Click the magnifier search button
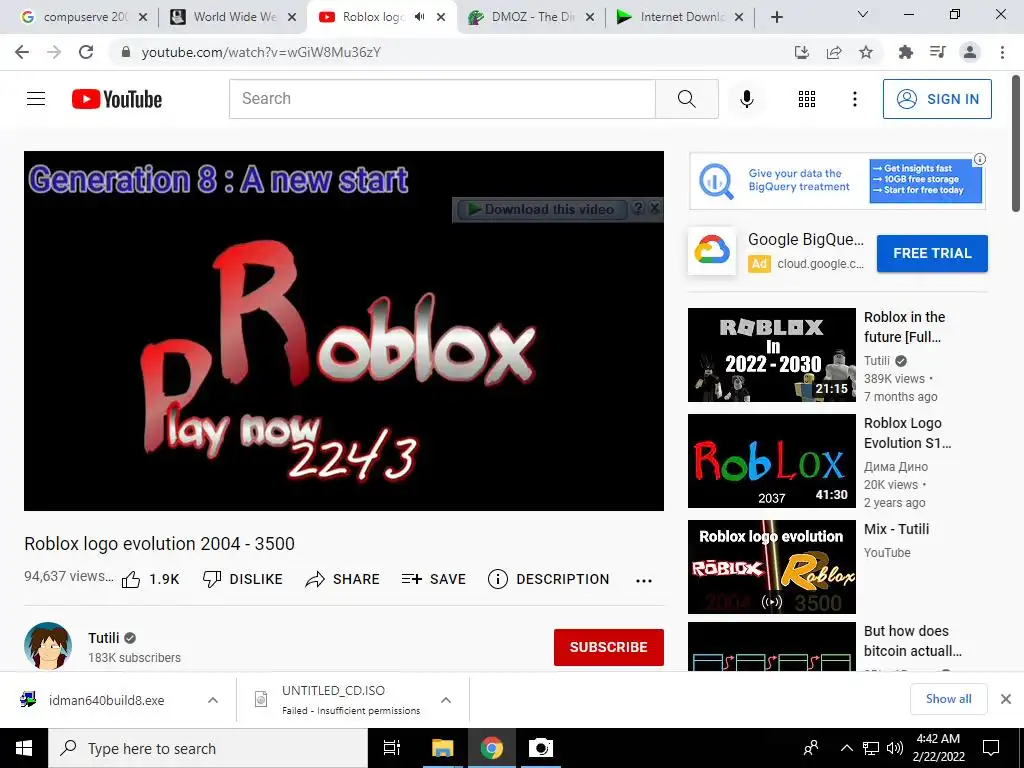 click(686, 99)
